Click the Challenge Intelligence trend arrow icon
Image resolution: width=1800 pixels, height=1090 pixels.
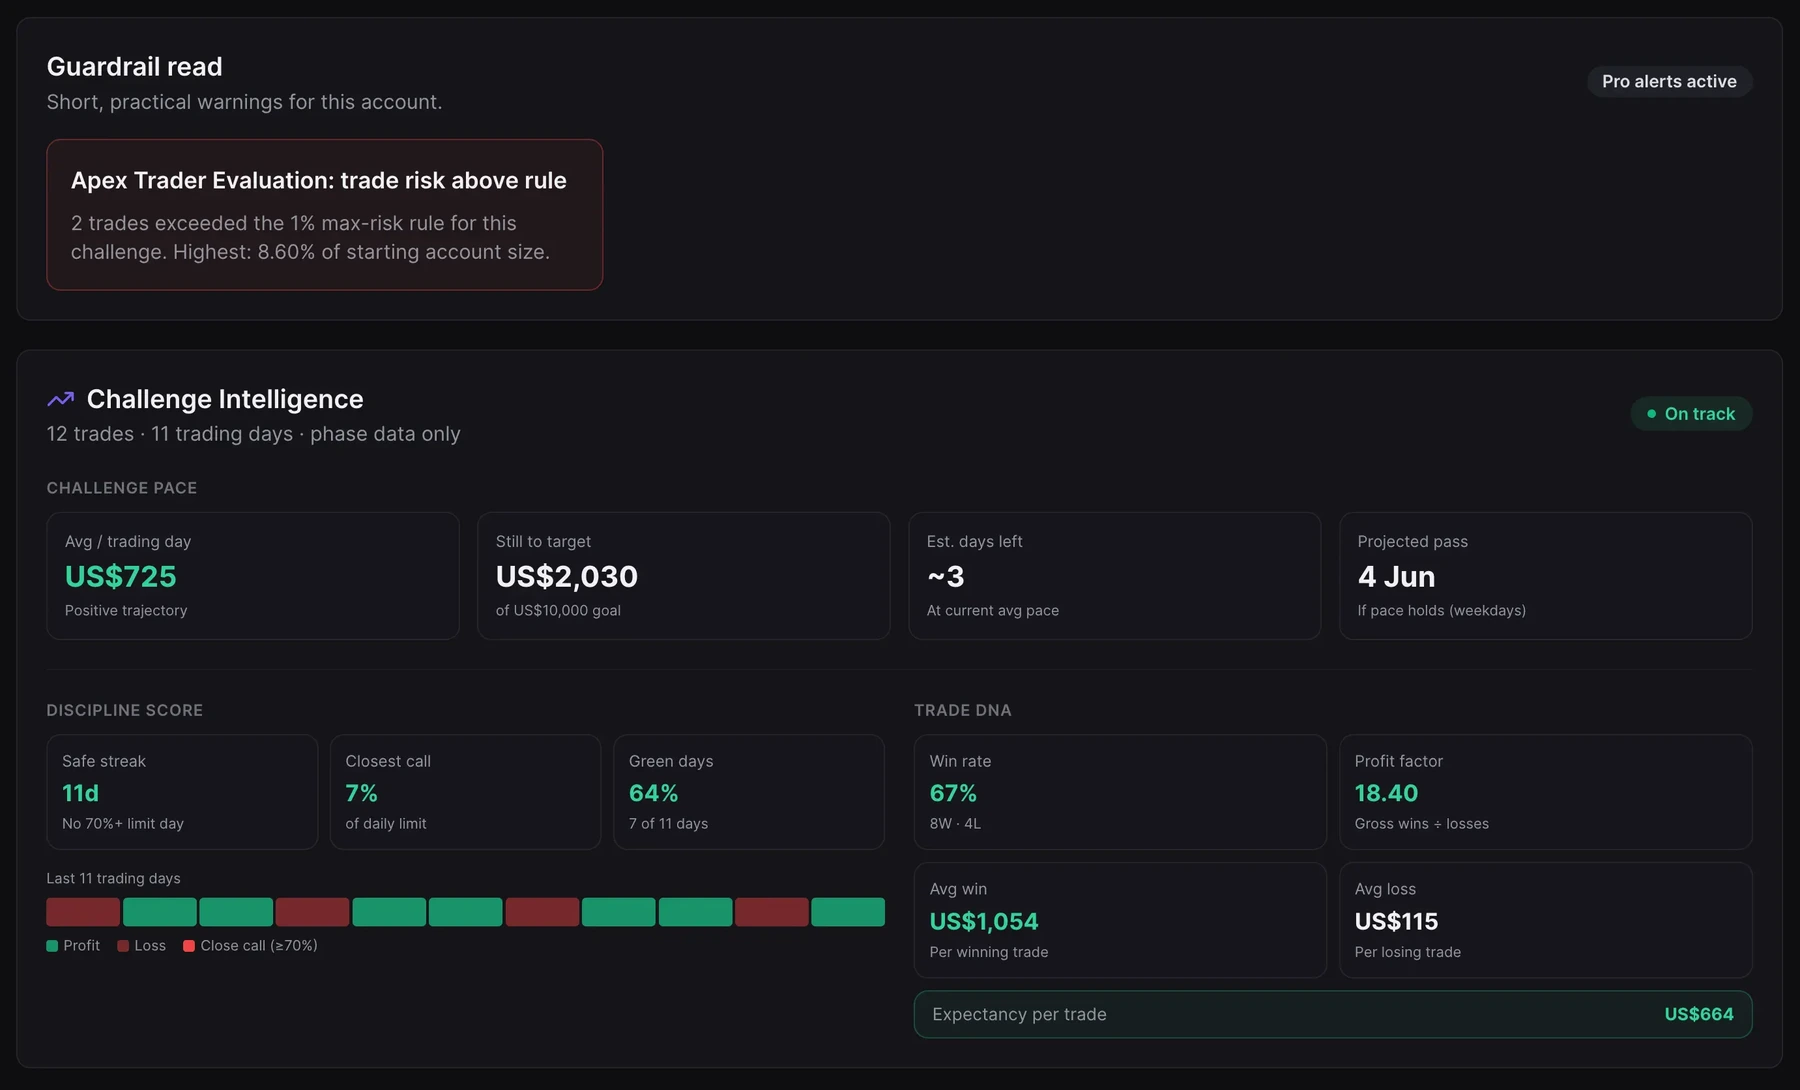pyautogui.click(x=61, y=399)
